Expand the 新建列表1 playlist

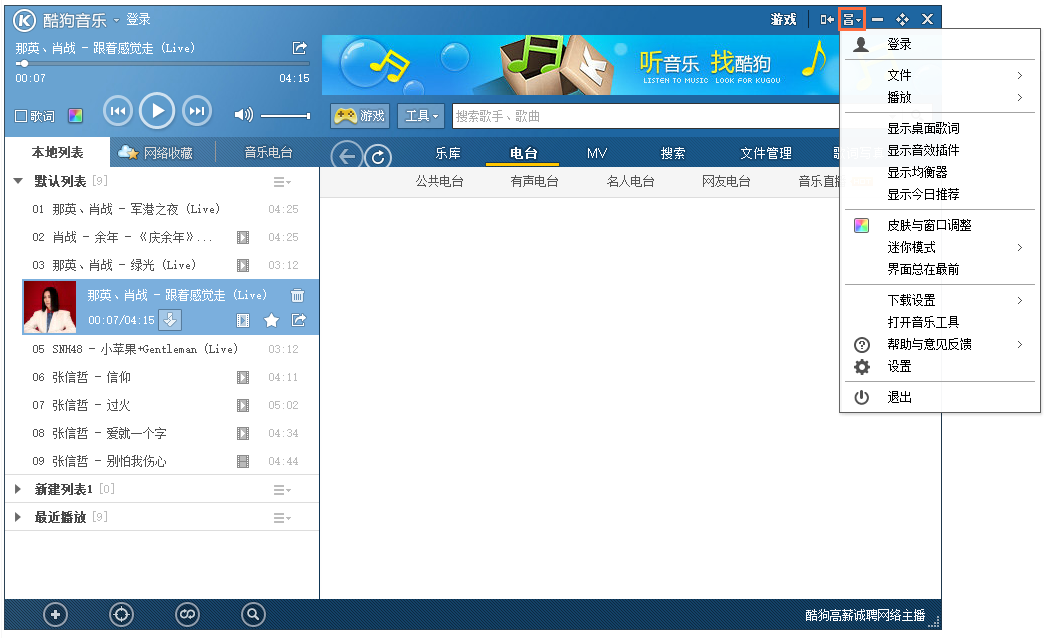pyautogui.click(x=18, y=489)
